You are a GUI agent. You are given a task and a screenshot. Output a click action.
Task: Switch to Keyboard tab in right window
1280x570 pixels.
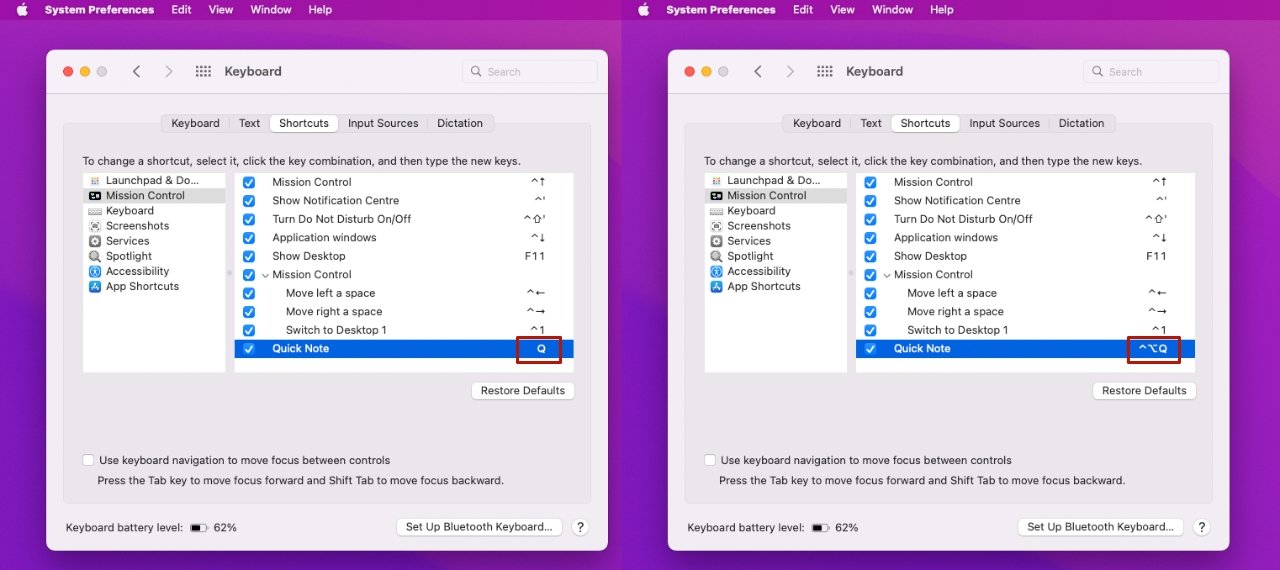pos(817,123)
